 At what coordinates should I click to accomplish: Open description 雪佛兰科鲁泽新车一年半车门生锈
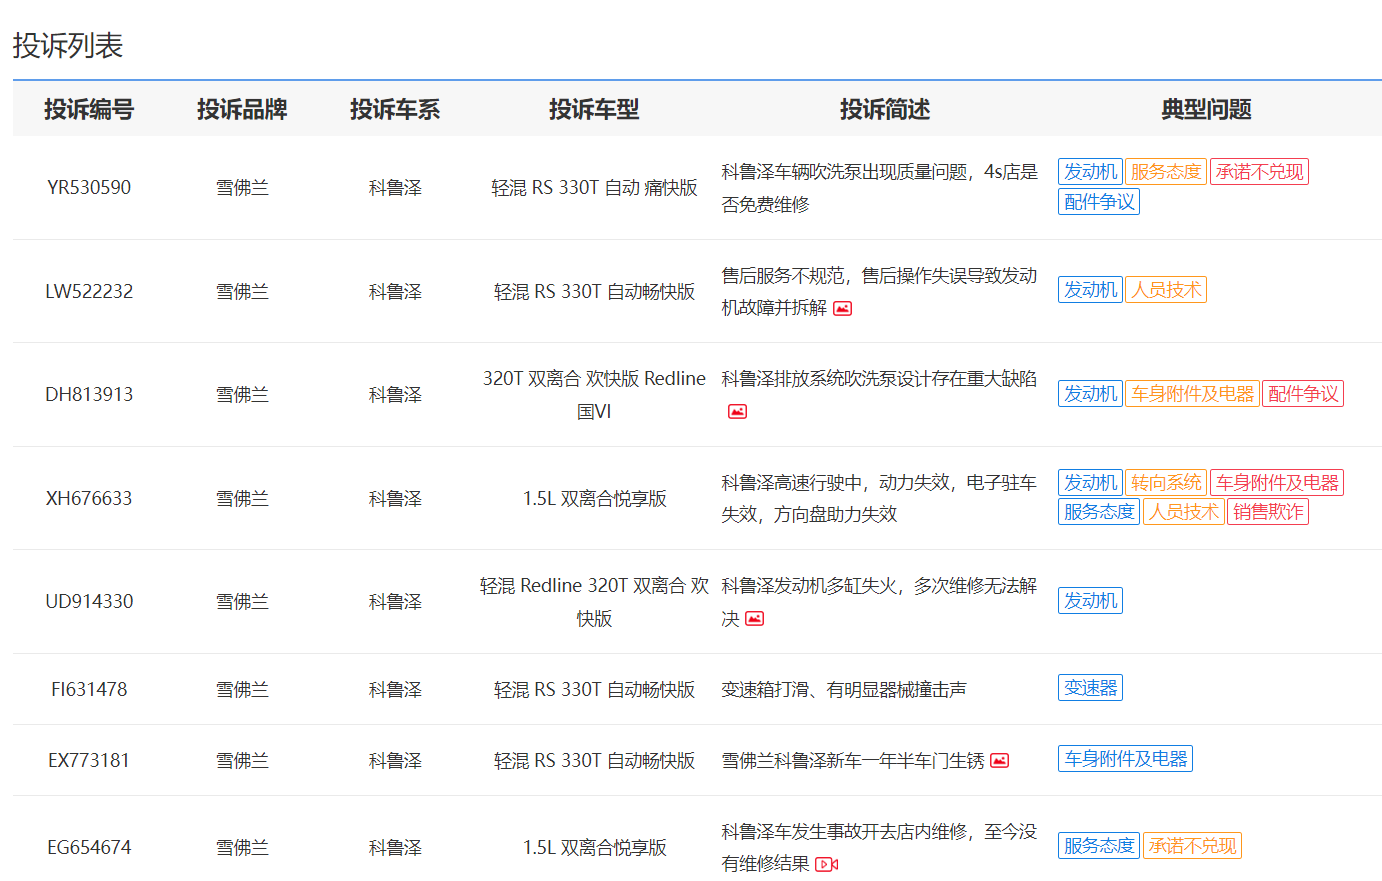click(853, 761)
